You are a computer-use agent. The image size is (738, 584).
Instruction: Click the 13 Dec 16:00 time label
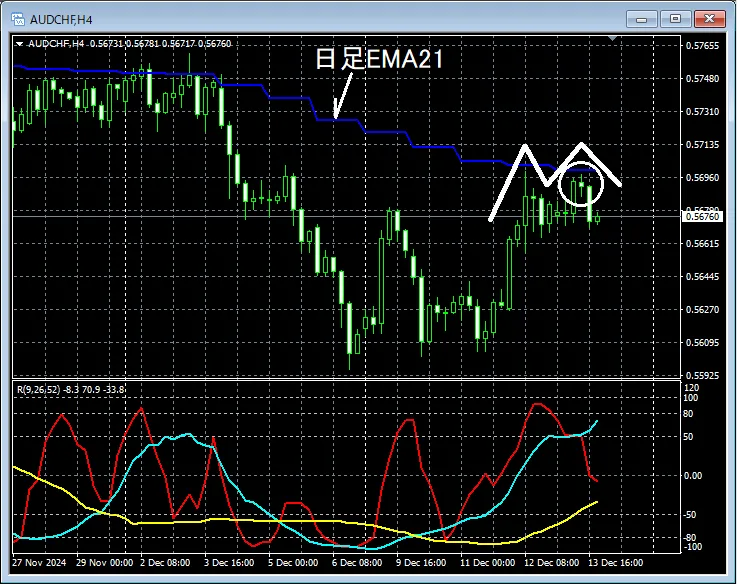[x=615, y=563]
